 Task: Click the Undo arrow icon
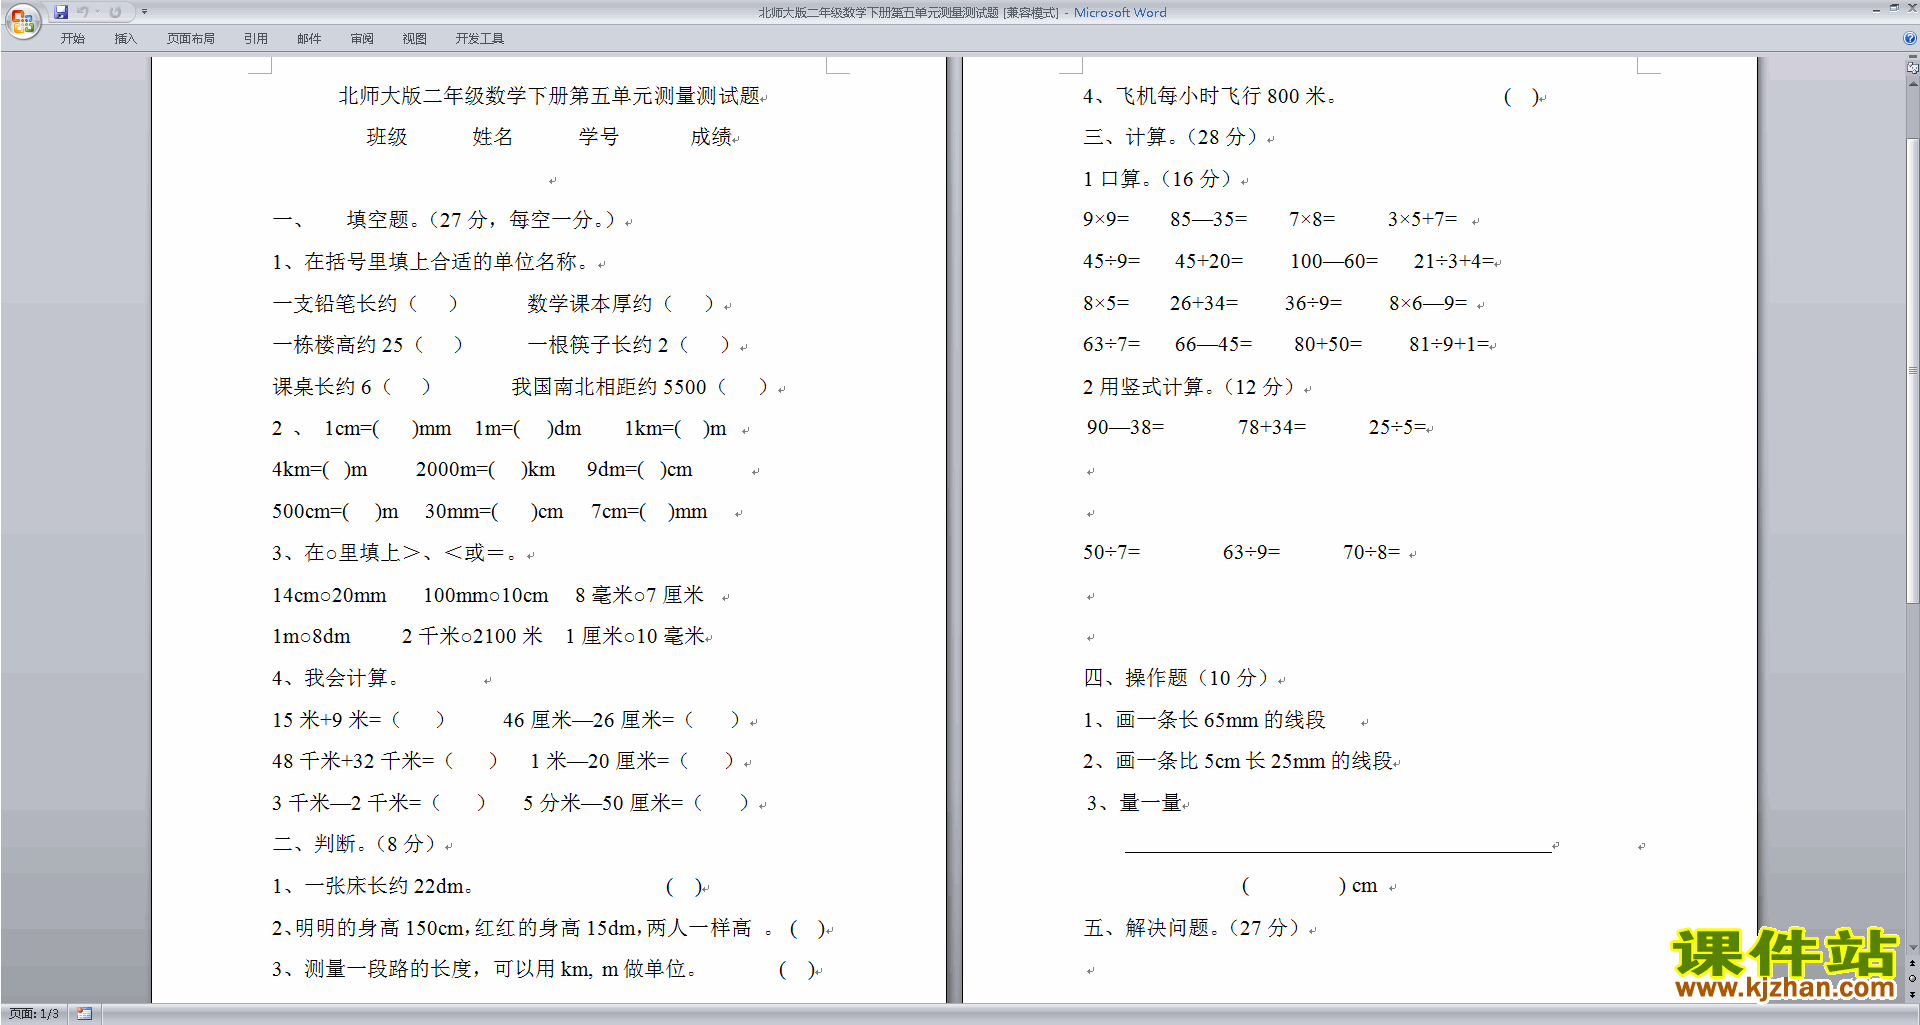click(x=83, y=12)
